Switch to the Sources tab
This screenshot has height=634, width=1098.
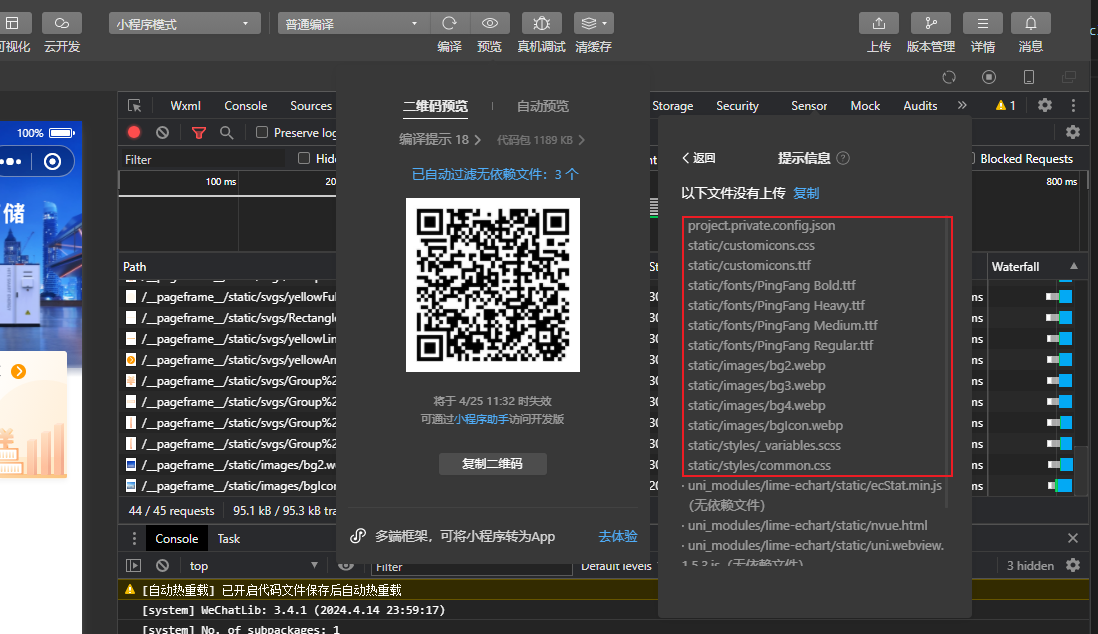click(x=311, y=106)
